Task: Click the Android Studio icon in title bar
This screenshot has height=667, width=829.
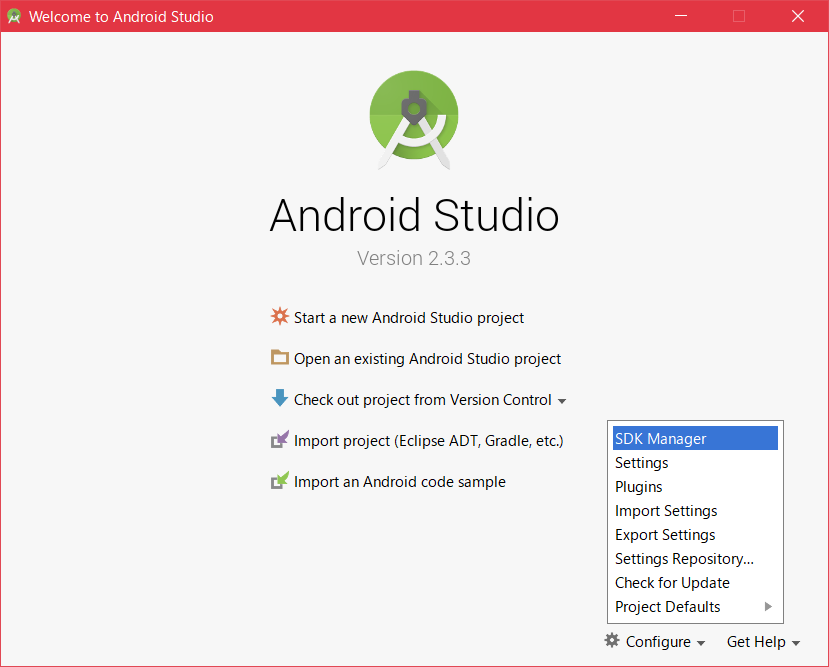Action: [14, 16]
